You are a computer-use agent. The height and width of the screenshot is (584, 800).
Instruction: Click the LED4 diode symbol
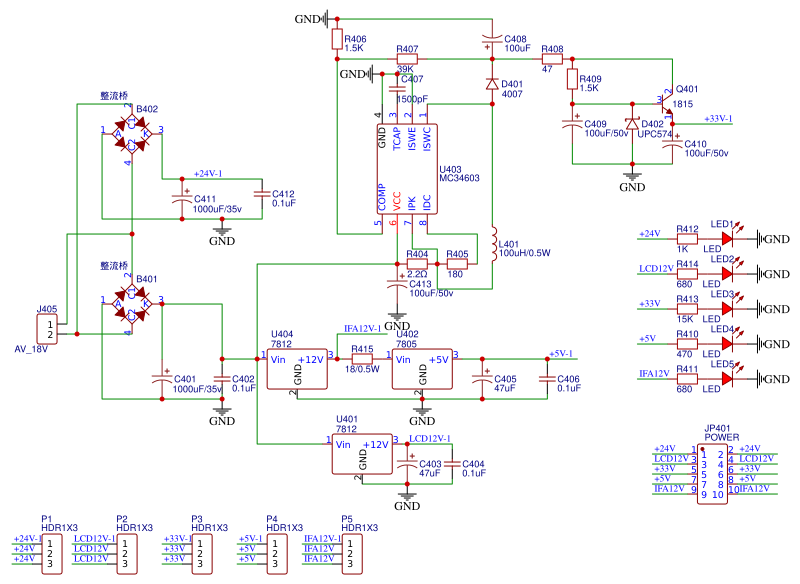729,344
